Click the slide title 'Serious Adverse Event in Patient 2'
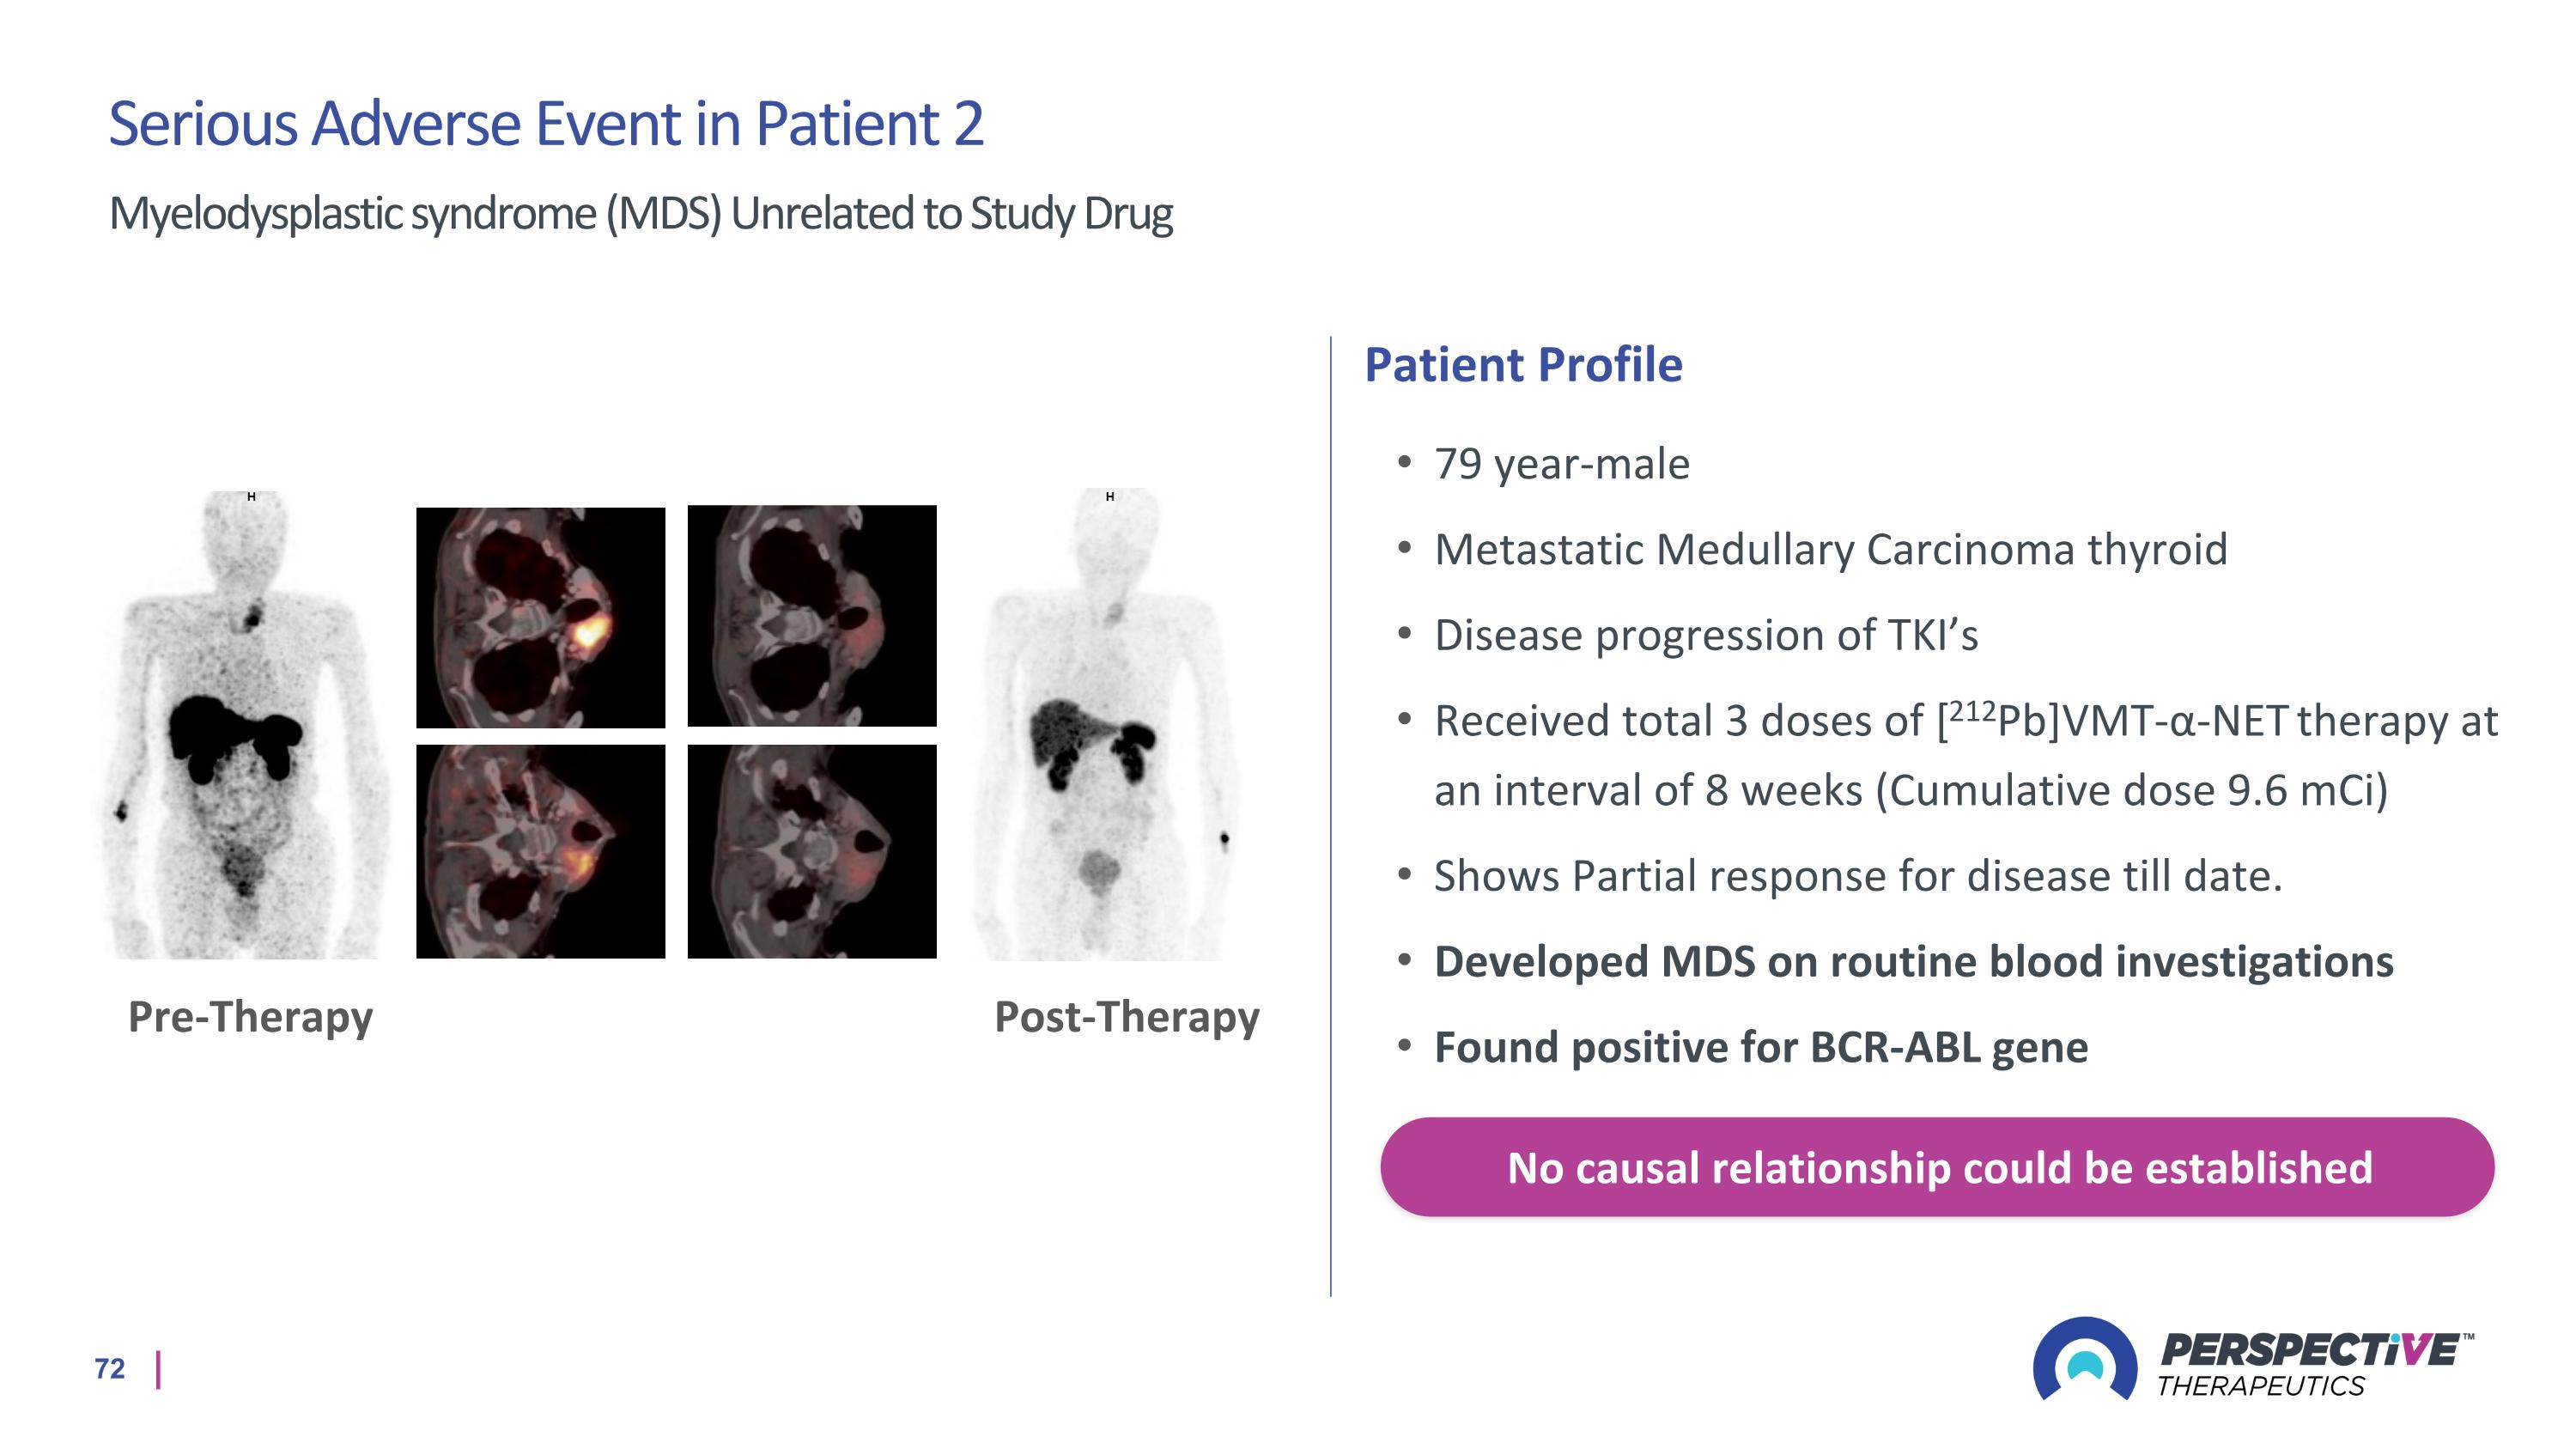Screen dimensions: 2576x1449 pyautogui.click(x=546, y=124)
